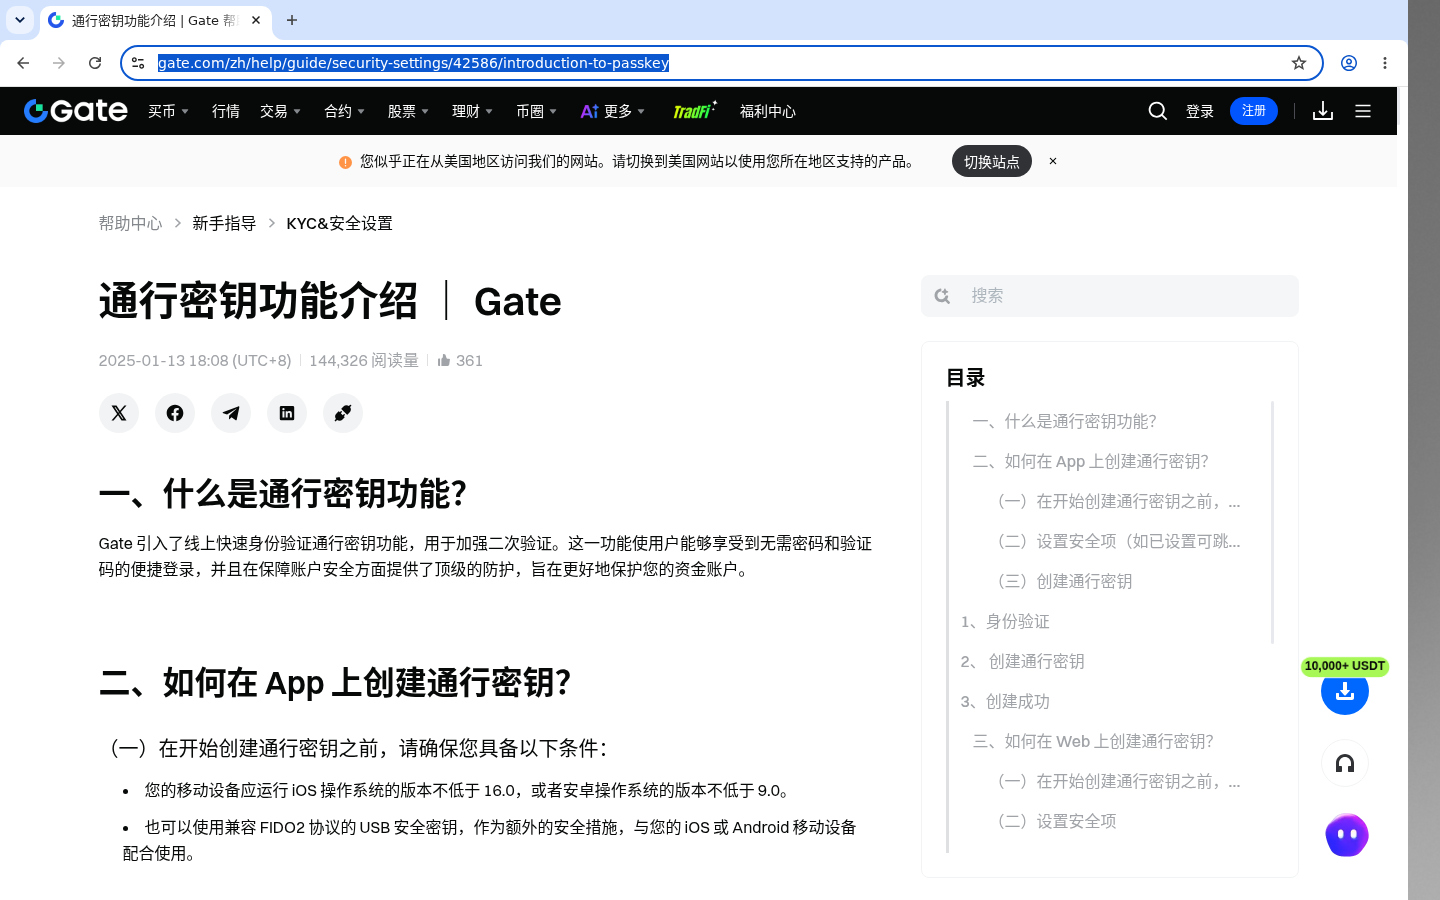Open the 行情 menu item
1440x900 pixels.
(226, 111)
